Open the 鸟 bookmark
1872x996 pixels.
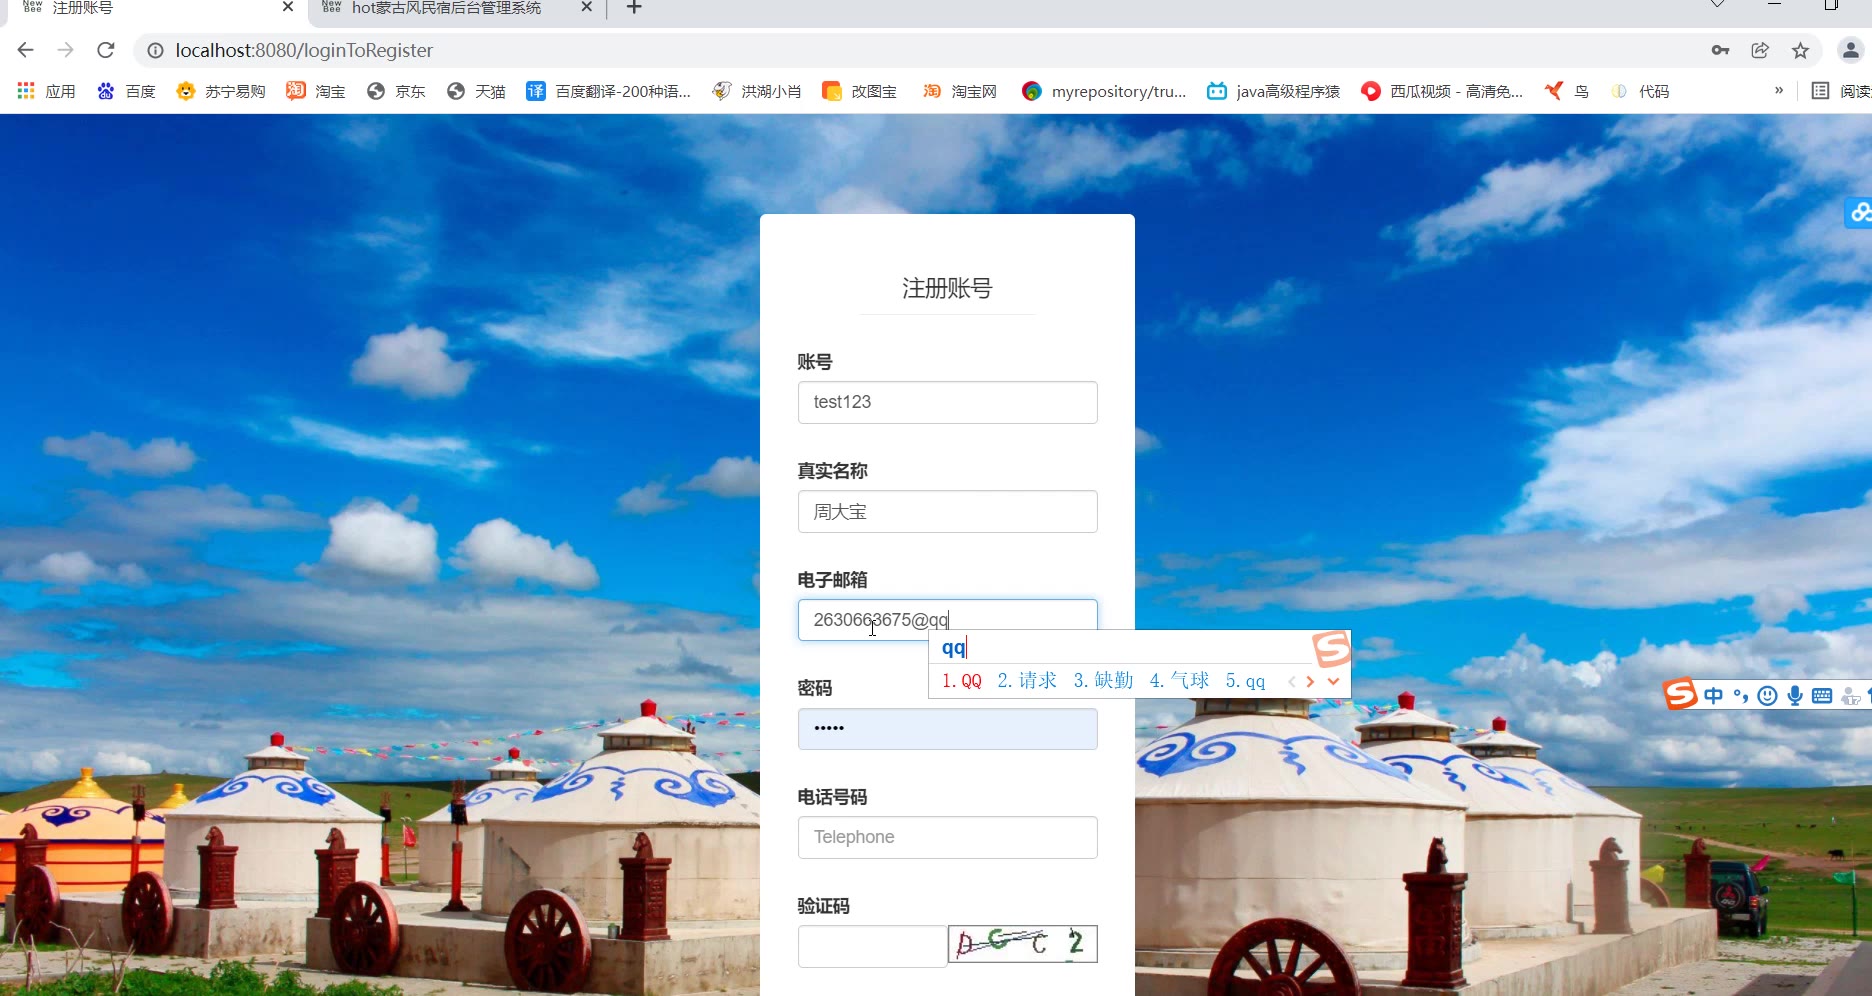pyautogui.click(x=1567, y=91)
